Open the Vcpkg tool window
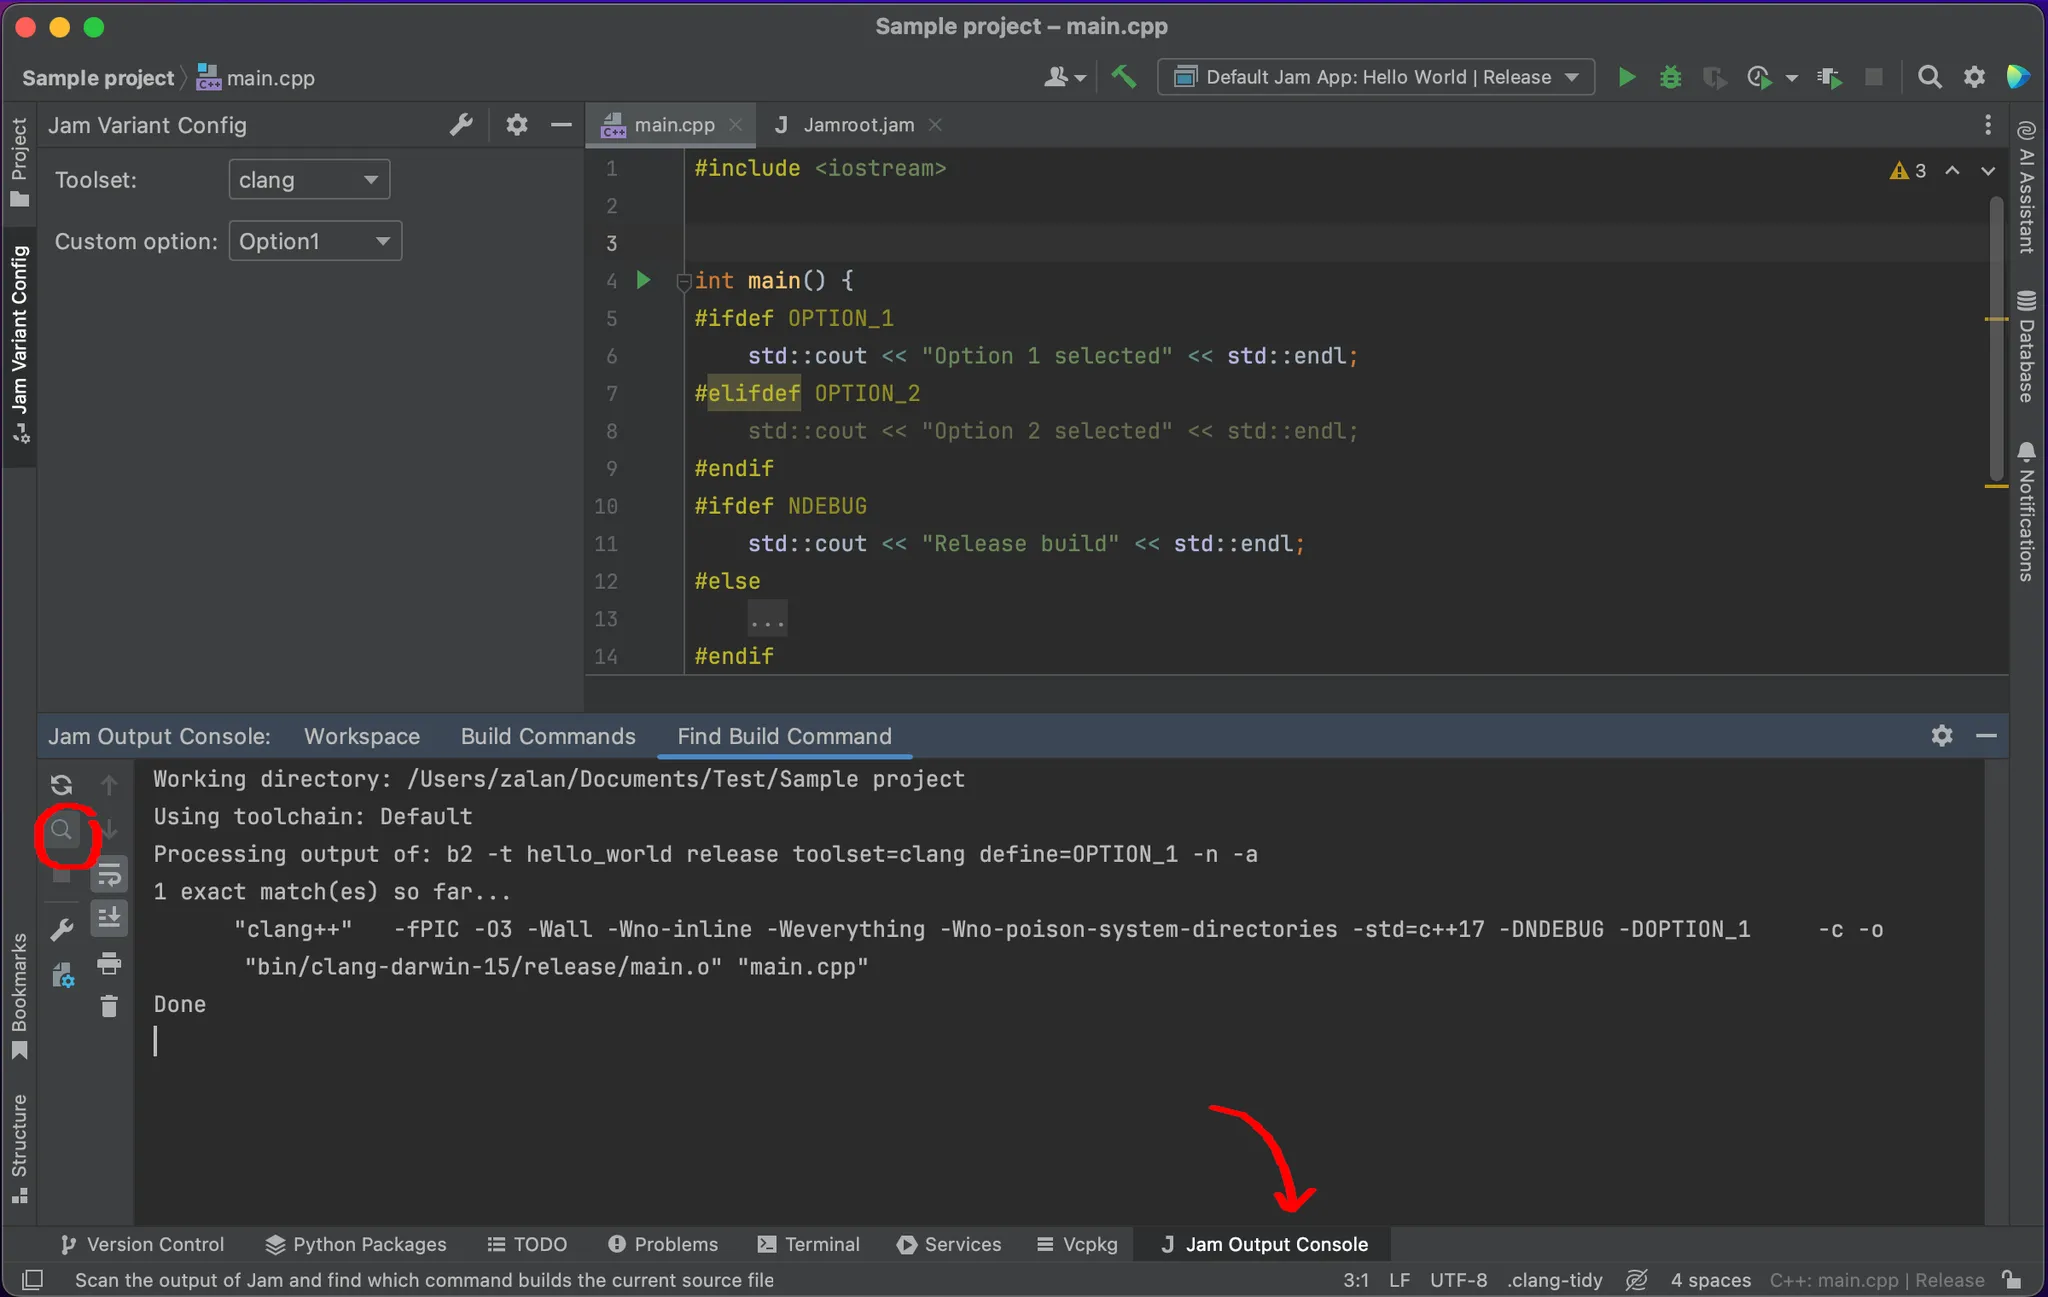Image resolution: width=2048 pixels, height=1297 pixels. [1077, 1244]
